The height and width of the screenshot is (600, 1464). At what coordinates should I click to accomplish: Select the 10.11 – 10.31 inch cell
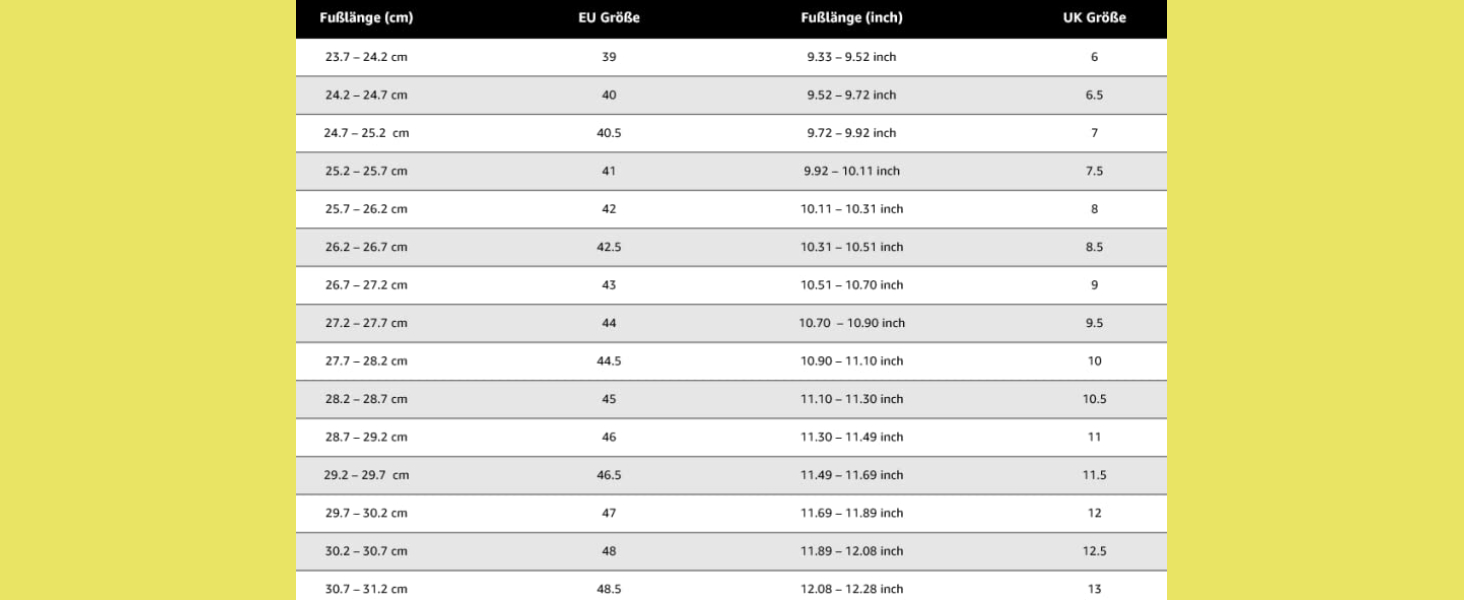point(851,209)
